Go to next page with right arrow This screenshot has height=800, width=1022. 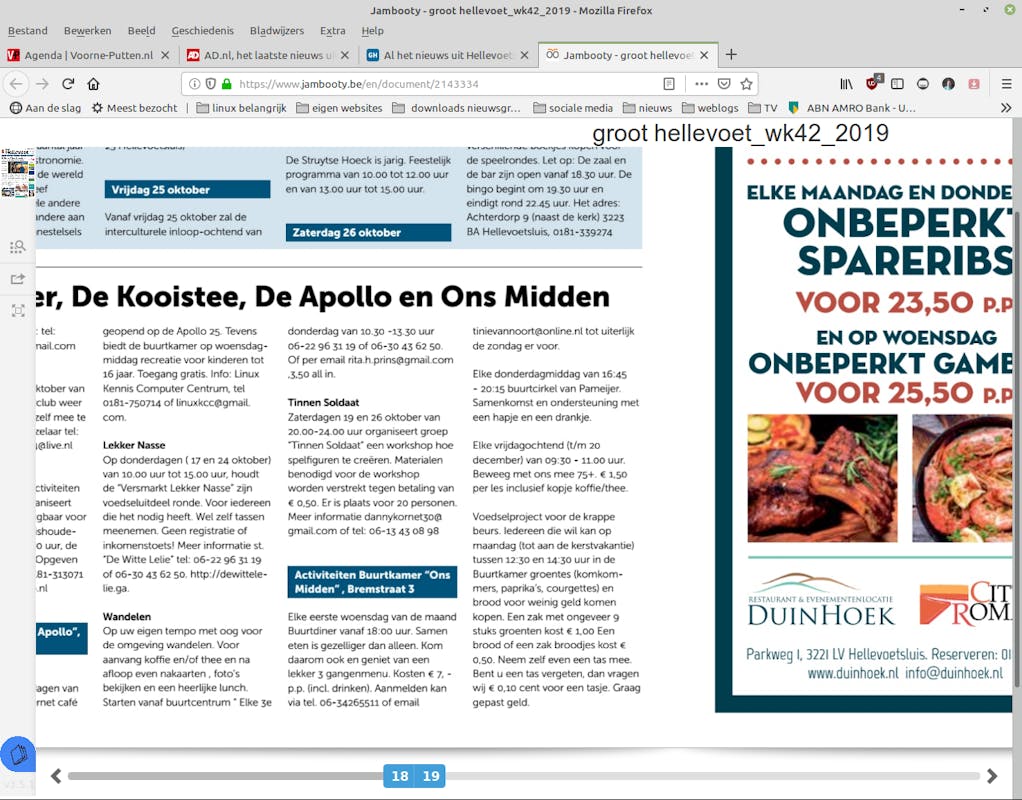pyautogui.click(x=991, y=776)
